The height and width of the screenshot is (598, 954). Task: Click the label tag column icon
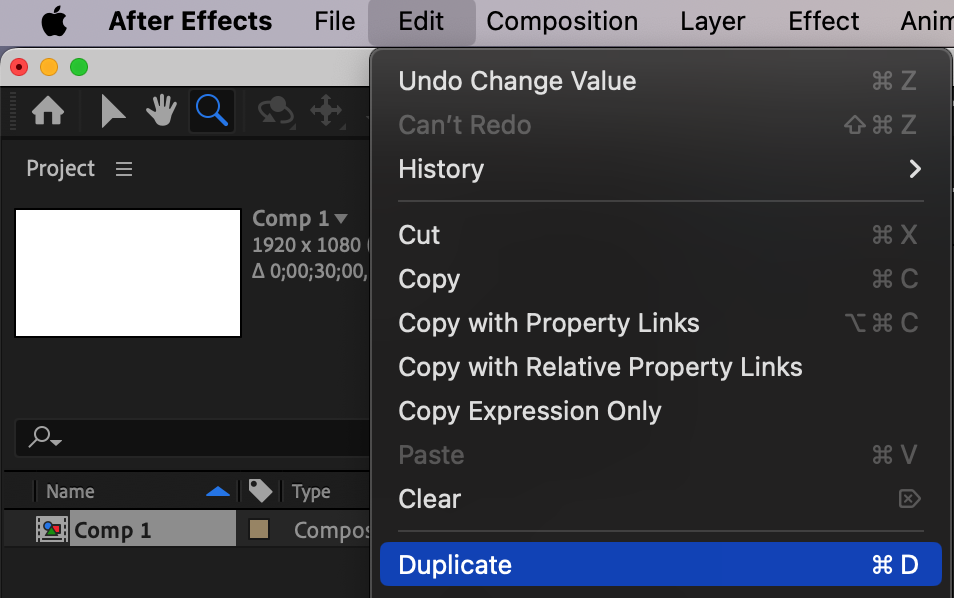260,491
